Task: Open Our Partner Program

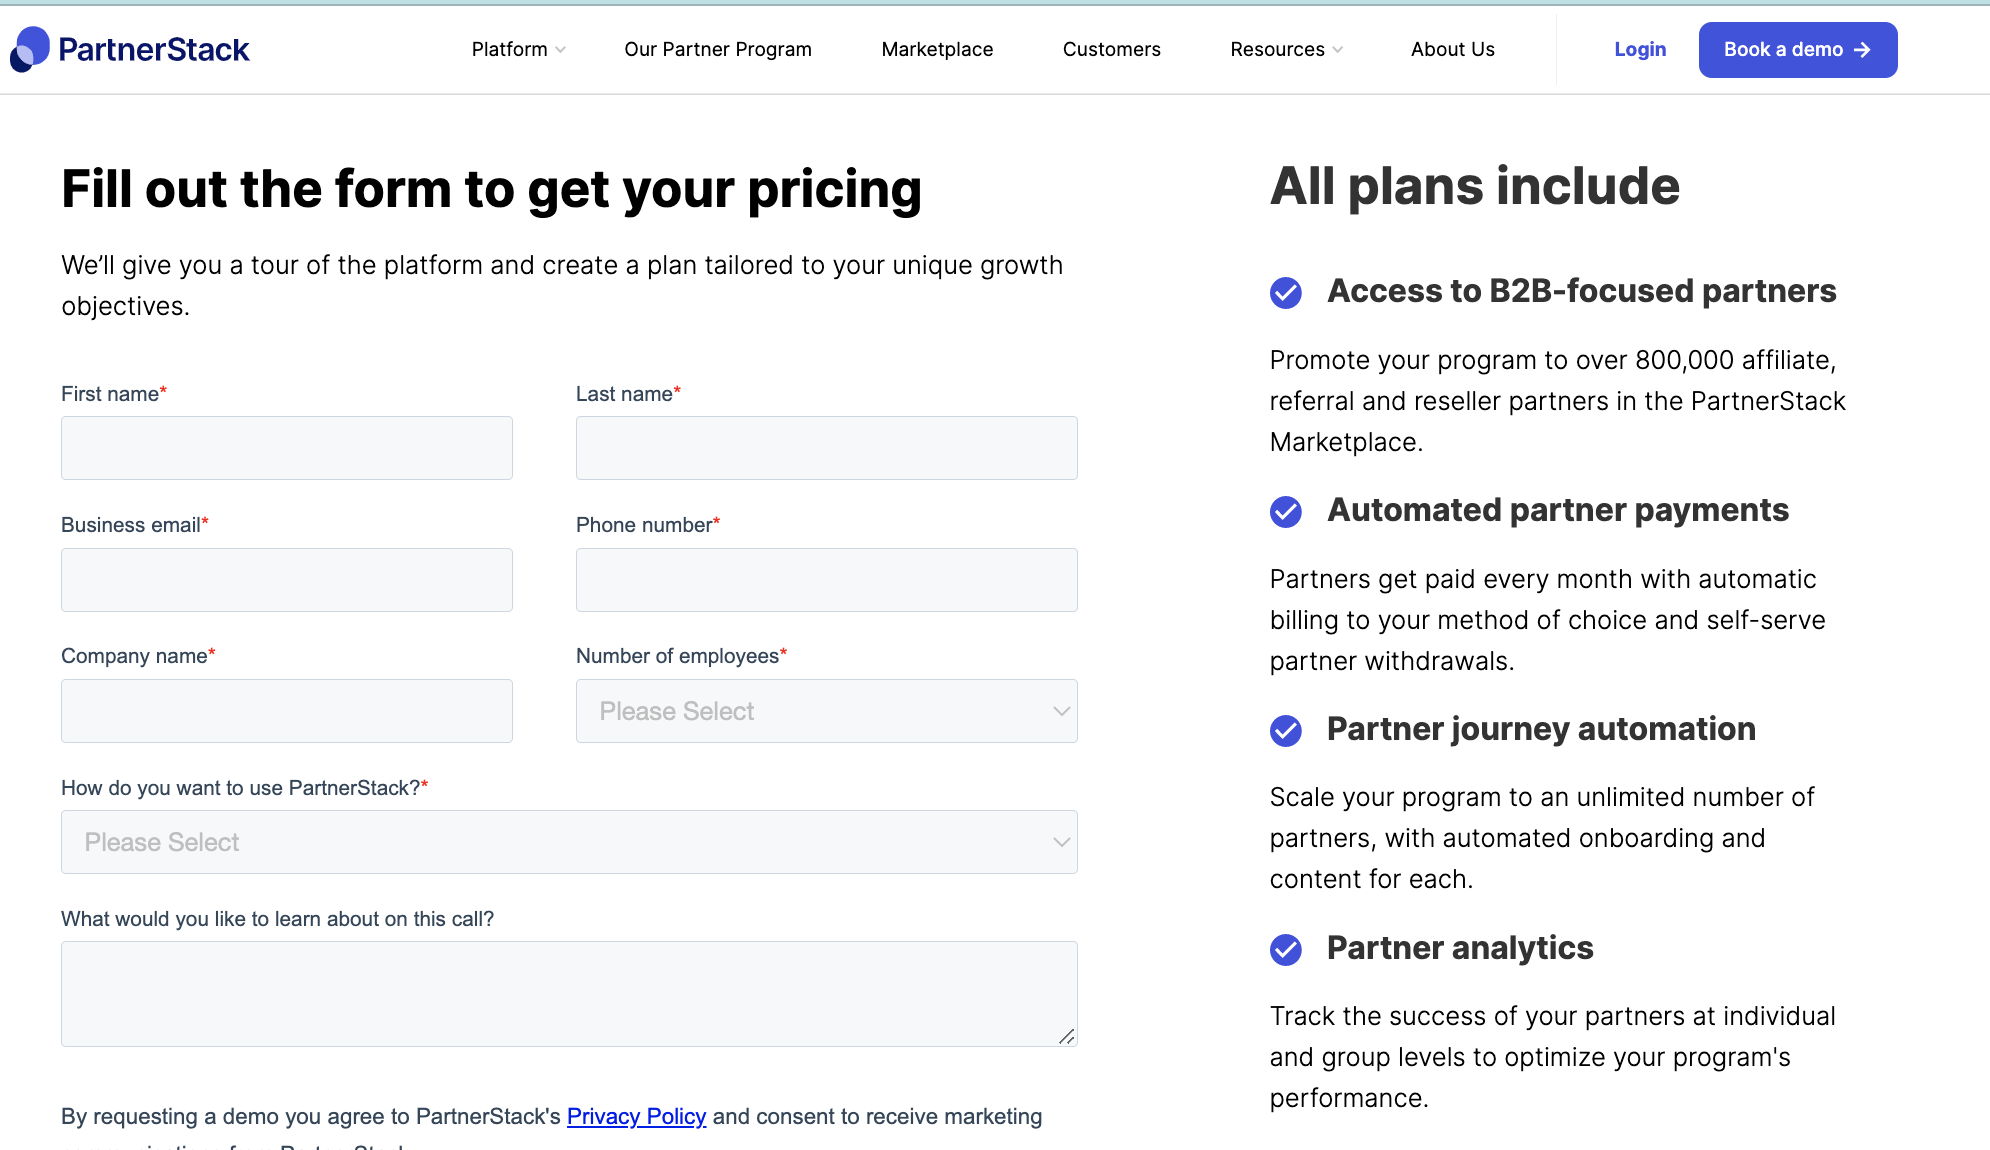Action: (717, 49)
